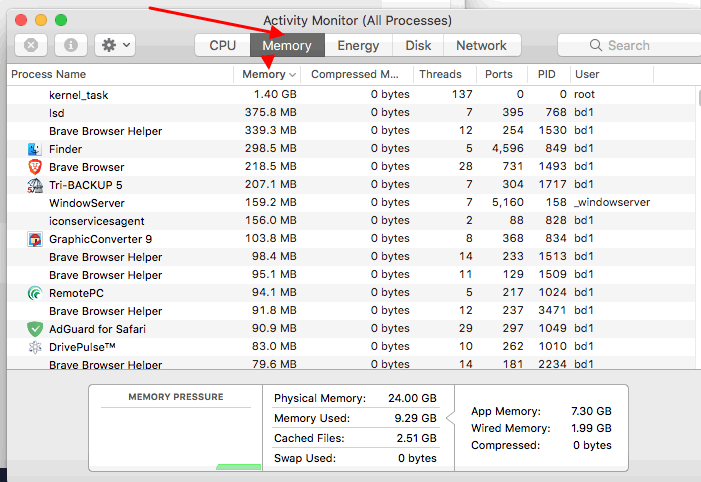Screen dimensions: 701x482
Task: Sort by User column header
Action: coord(612,74)
